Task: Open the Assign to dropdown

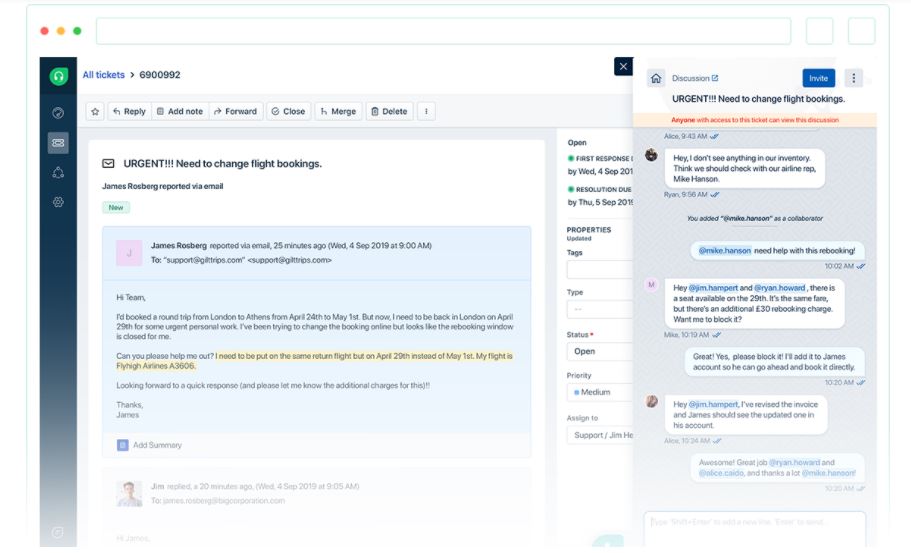Action: click(600, 435)
